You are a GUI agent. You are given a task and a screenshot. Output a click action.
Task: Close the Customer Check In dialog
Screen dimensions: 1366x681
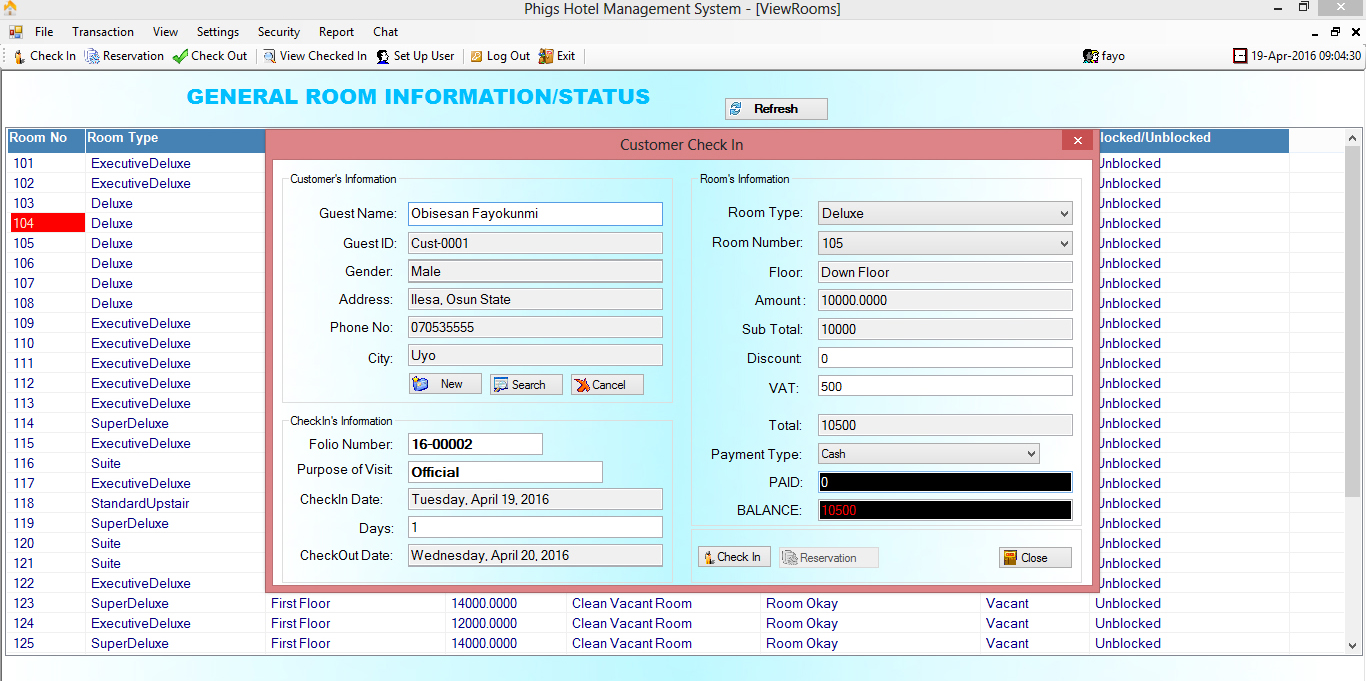1077,141
